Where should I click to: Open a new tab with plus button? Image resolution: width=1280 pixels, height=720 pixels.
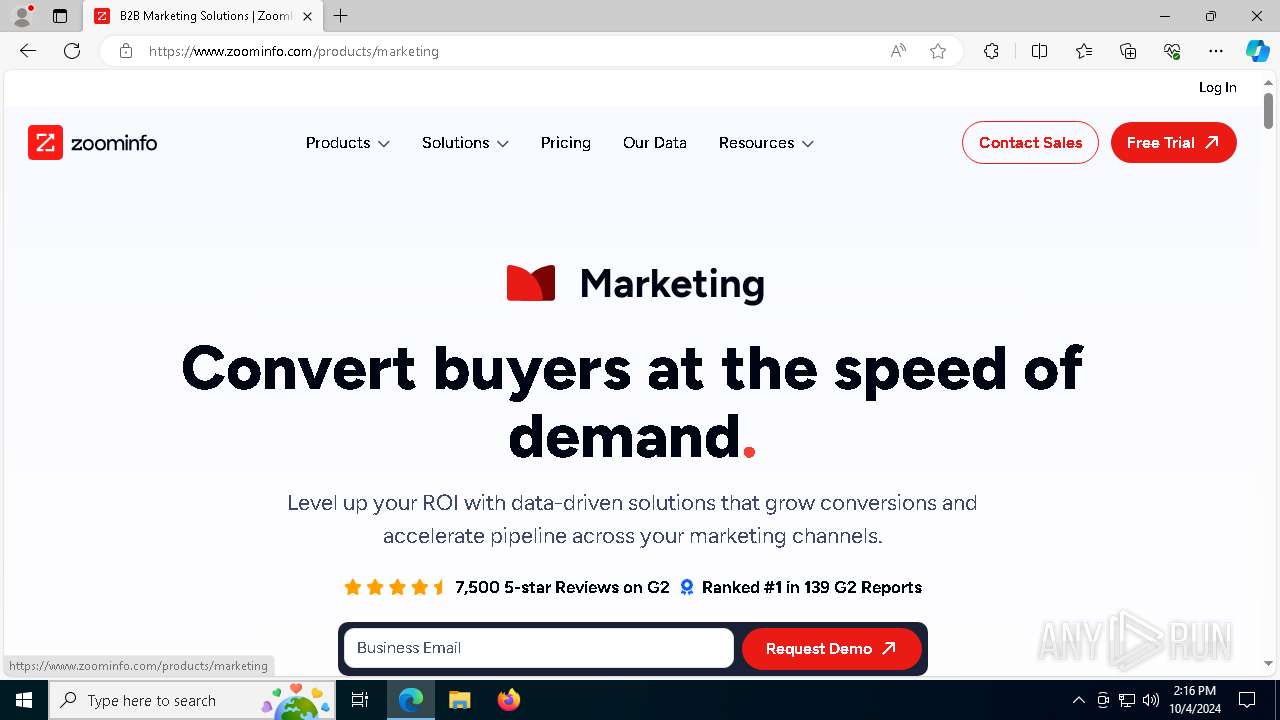coord(341,16)
